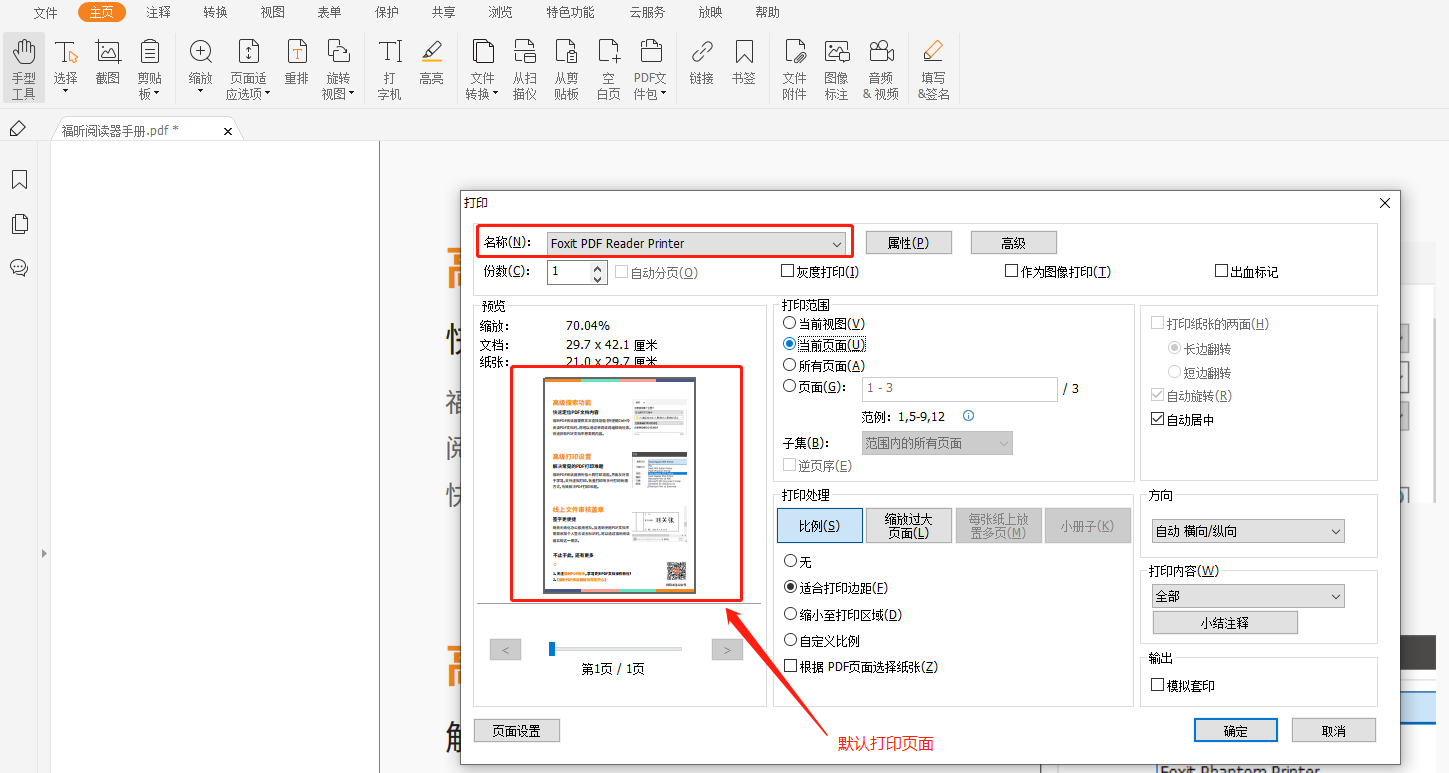Select the 所有页面 all pages radio button
This screenshot has height=773, width=1449.
click(x=790, y=366)
